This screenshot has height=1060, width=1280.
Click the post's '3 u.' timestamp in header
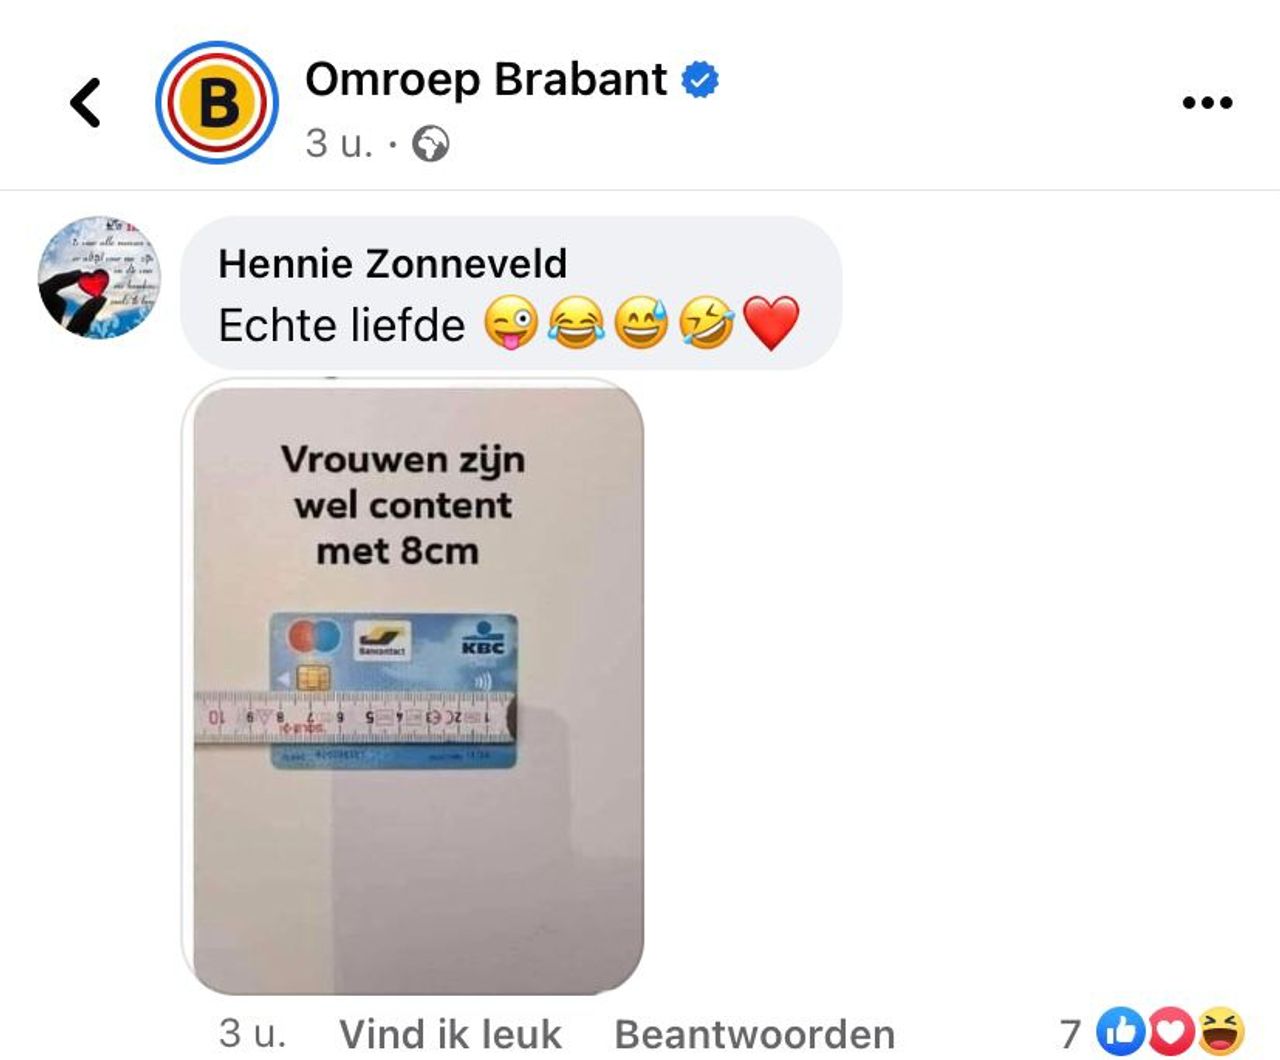click(x=339, y=144)
